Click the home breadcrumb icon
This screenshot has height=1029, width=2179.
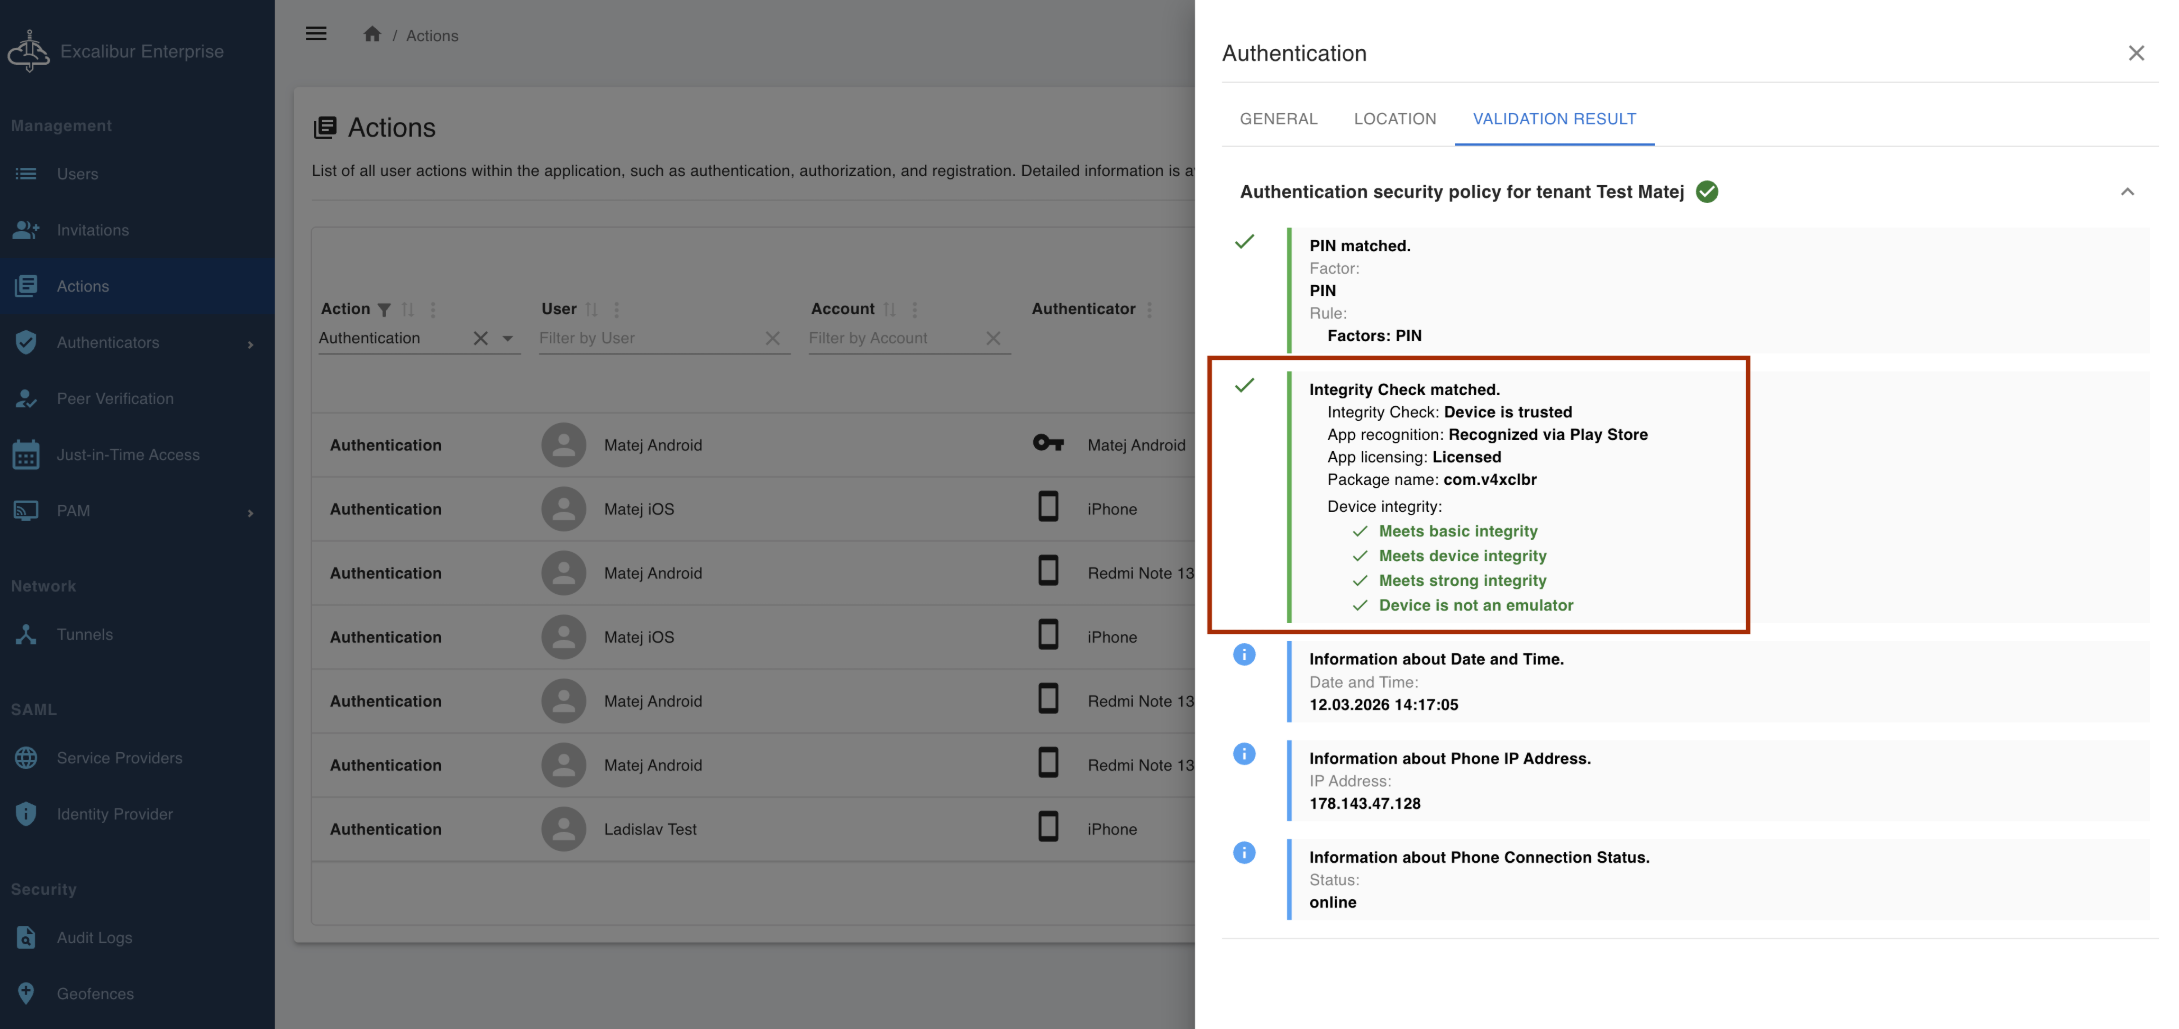[x=372, y=35]
